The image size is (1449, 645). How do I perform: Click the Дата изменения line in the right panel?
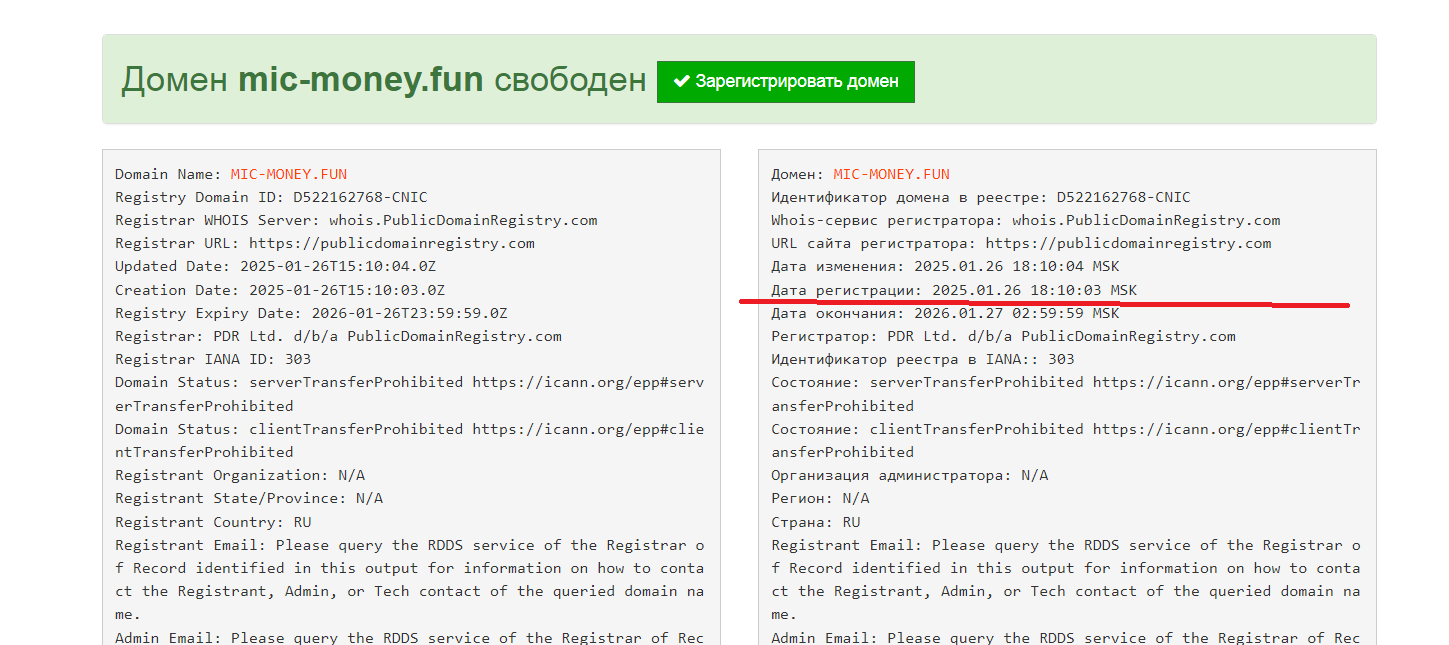click(x=945, y=266)
